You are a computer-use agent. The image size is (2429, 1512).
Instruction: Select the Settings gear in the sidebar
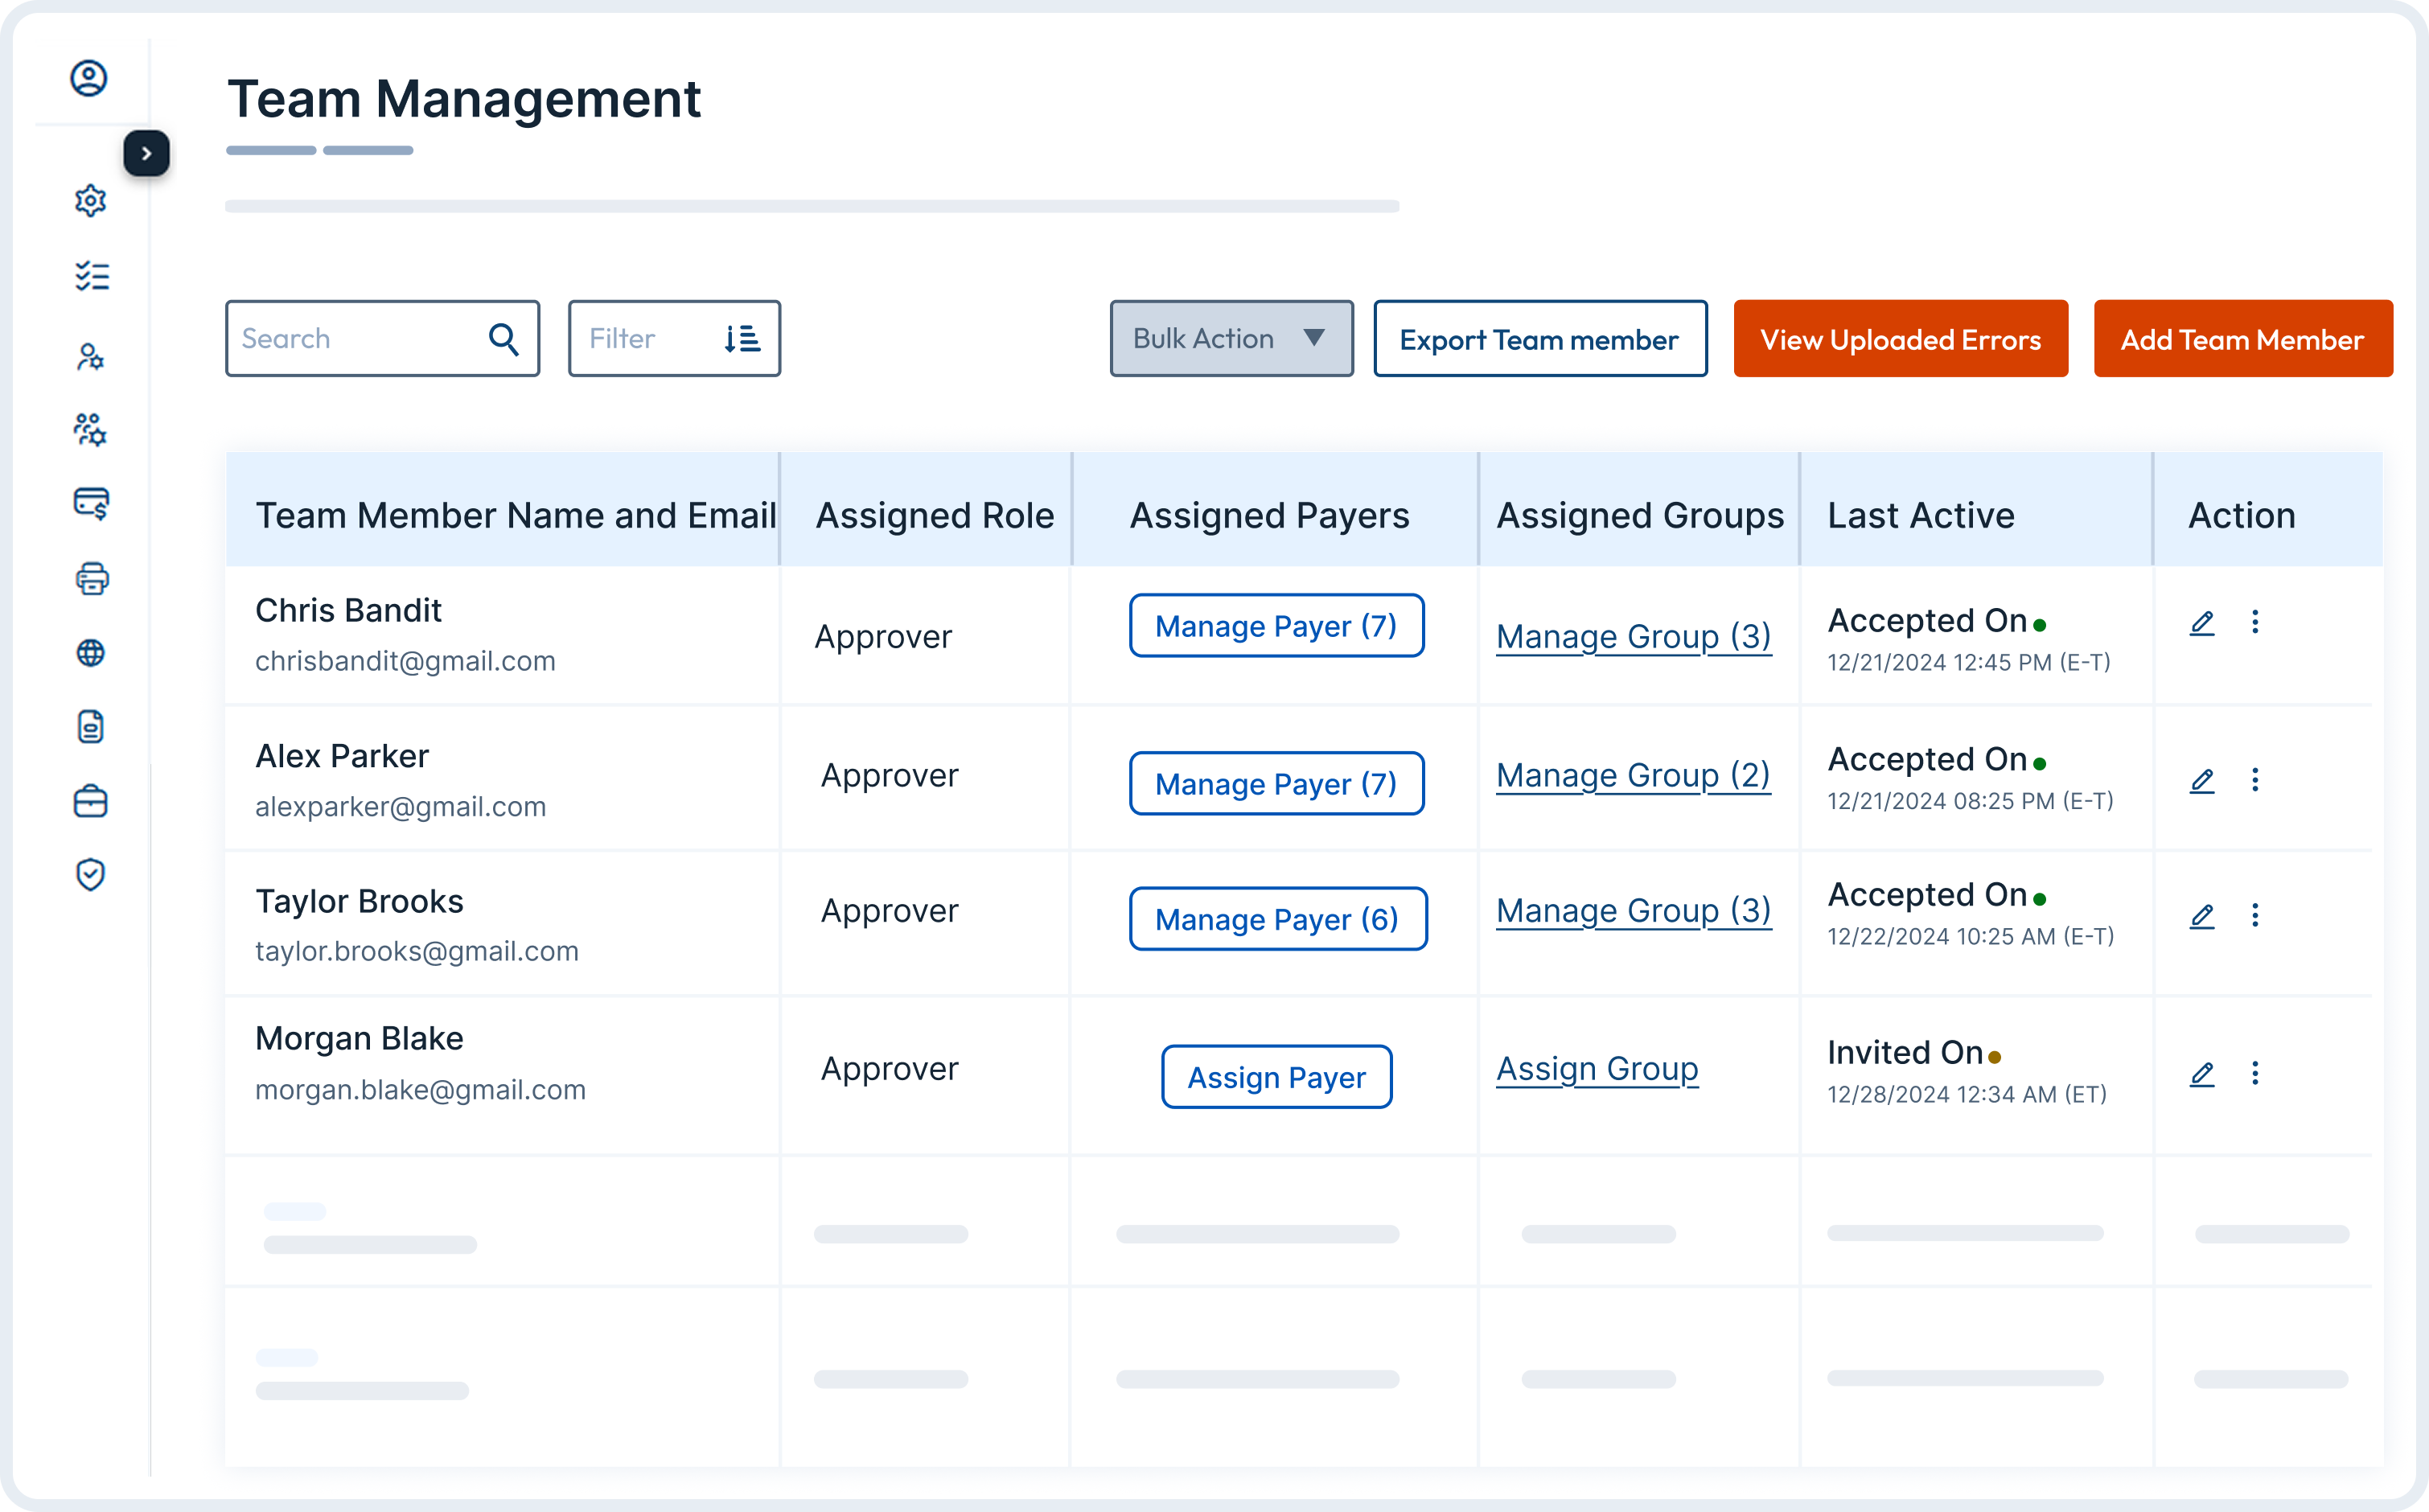click(91, 200)
